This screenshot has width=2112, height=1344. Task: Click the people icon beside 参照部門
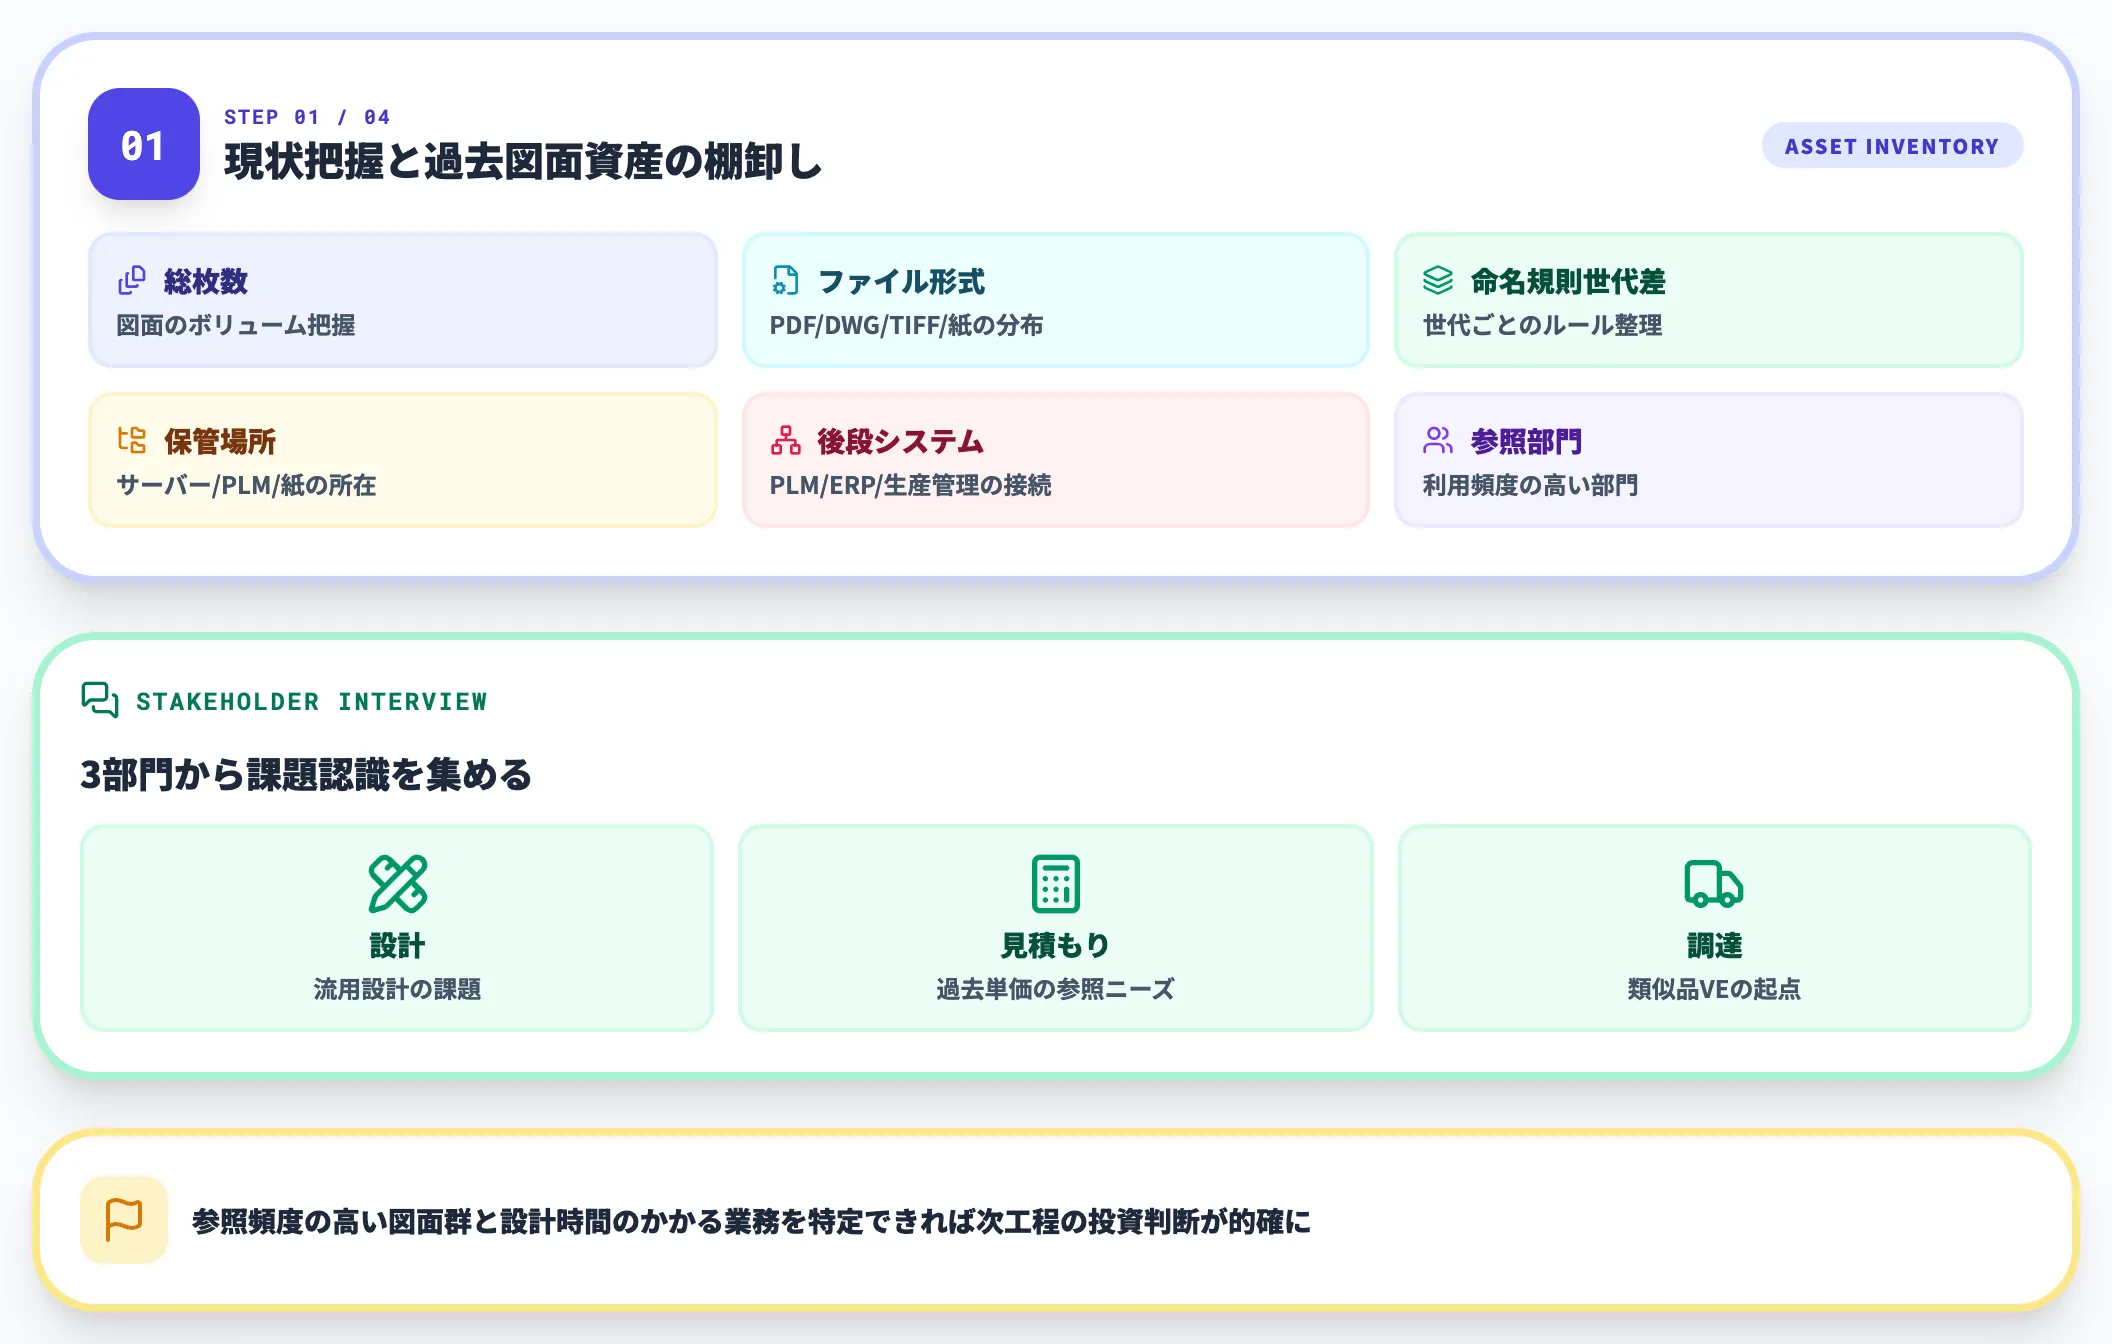point(1437,441)
